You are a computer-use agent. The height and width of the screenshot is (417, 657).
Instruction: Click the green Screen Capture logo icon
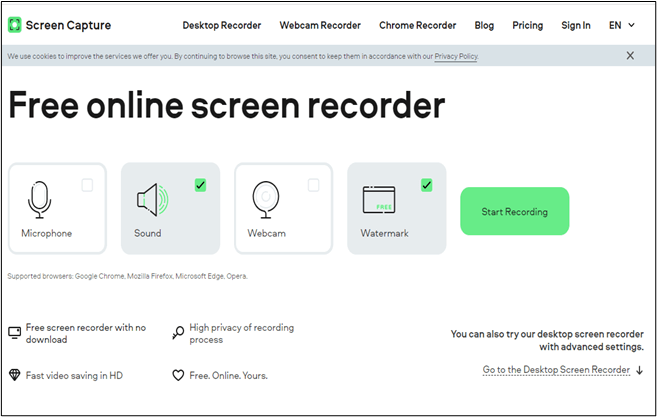[x=15, y=25]
